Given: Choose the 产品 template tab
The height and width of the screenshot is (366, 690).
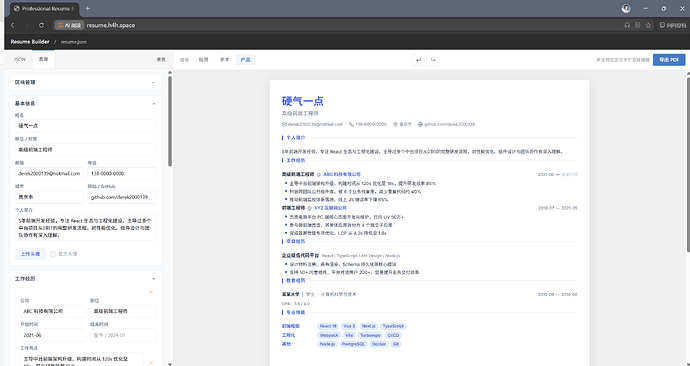Looking at the screenshot, I should point(246,60).
